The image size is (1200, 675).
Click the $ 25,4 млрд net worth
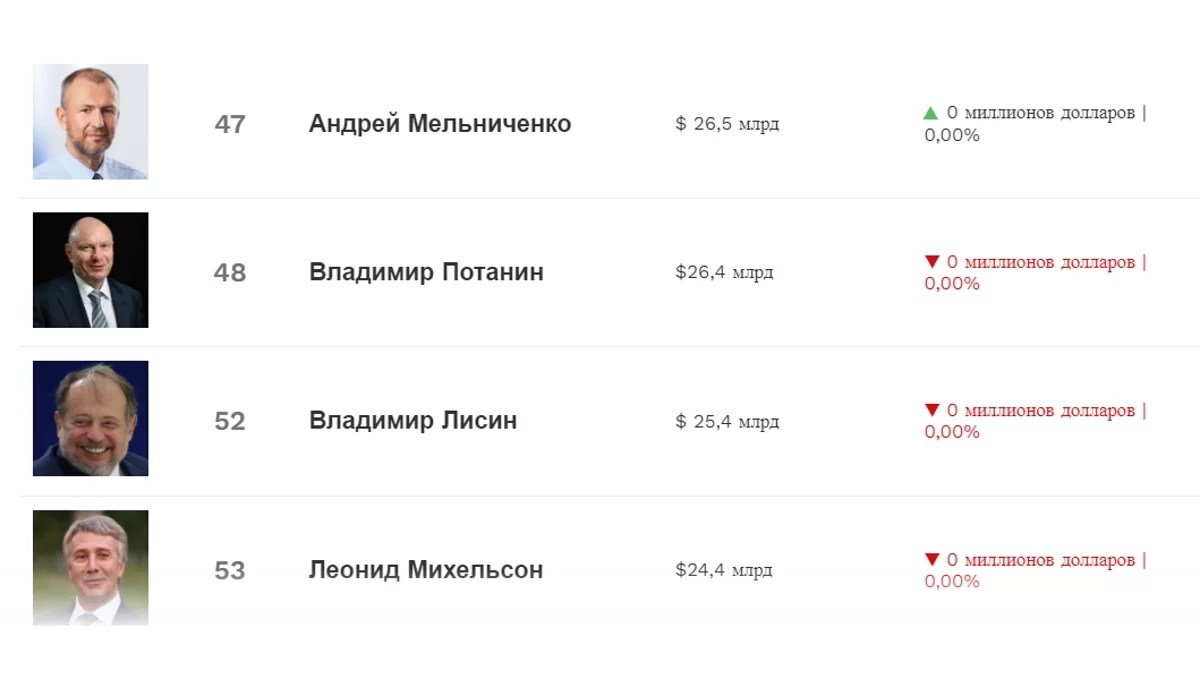727,421
